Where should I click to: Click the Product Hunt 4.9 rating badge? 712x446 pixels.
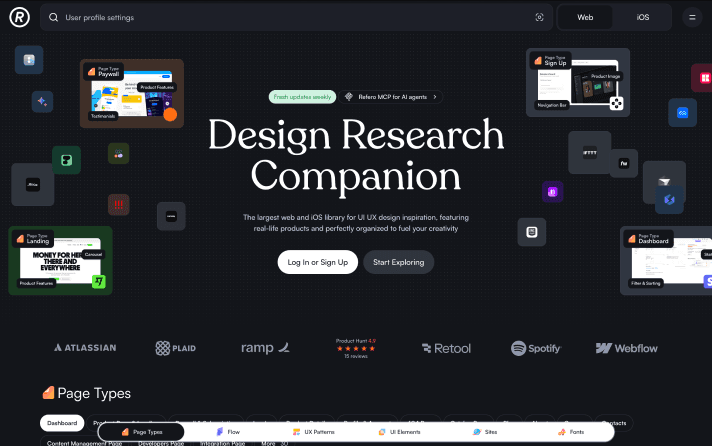pos(356,348)
